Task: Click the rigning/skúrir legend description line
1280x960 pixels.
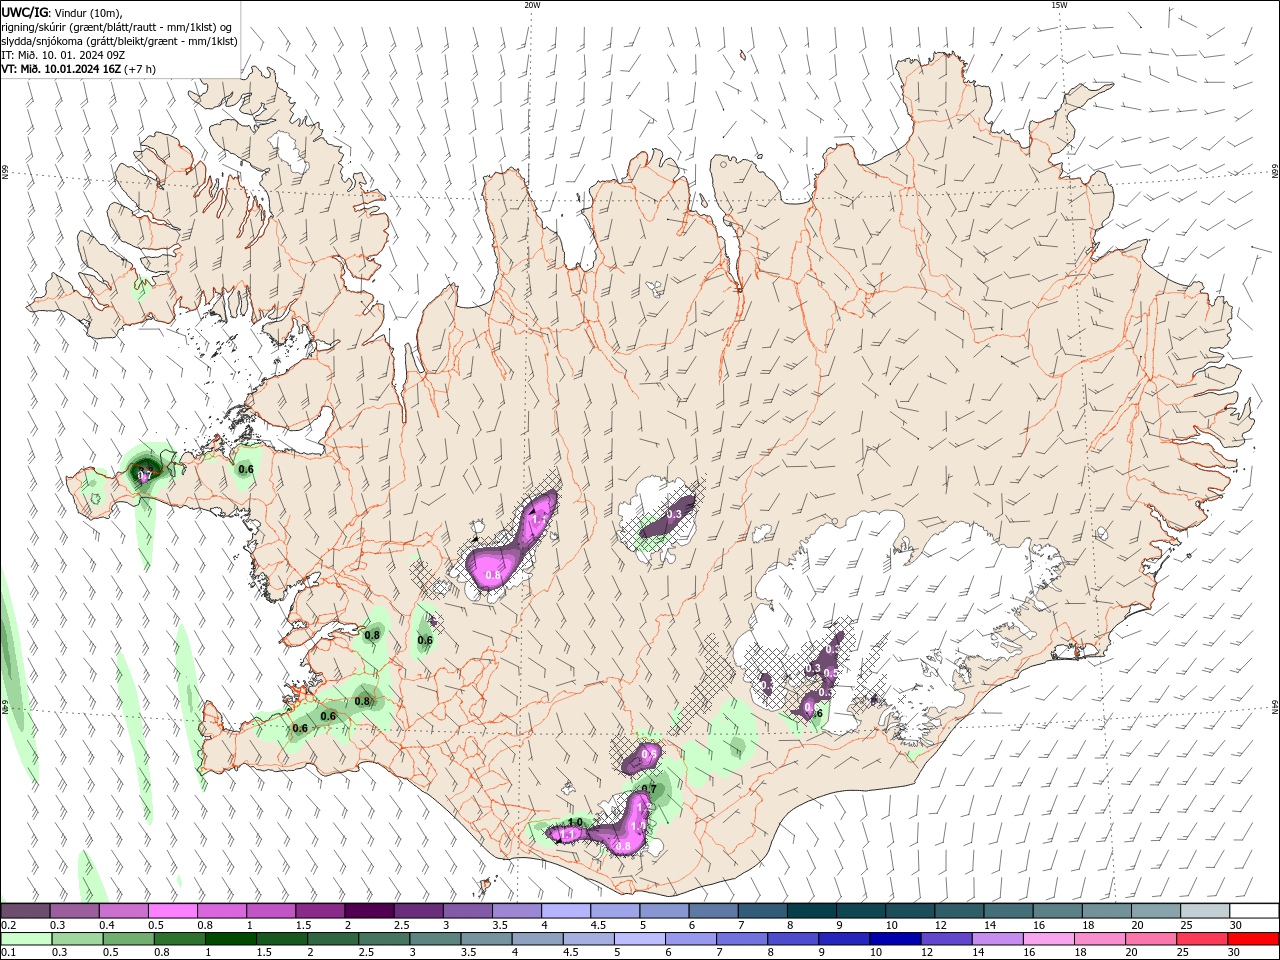Action: coord(116,27)
